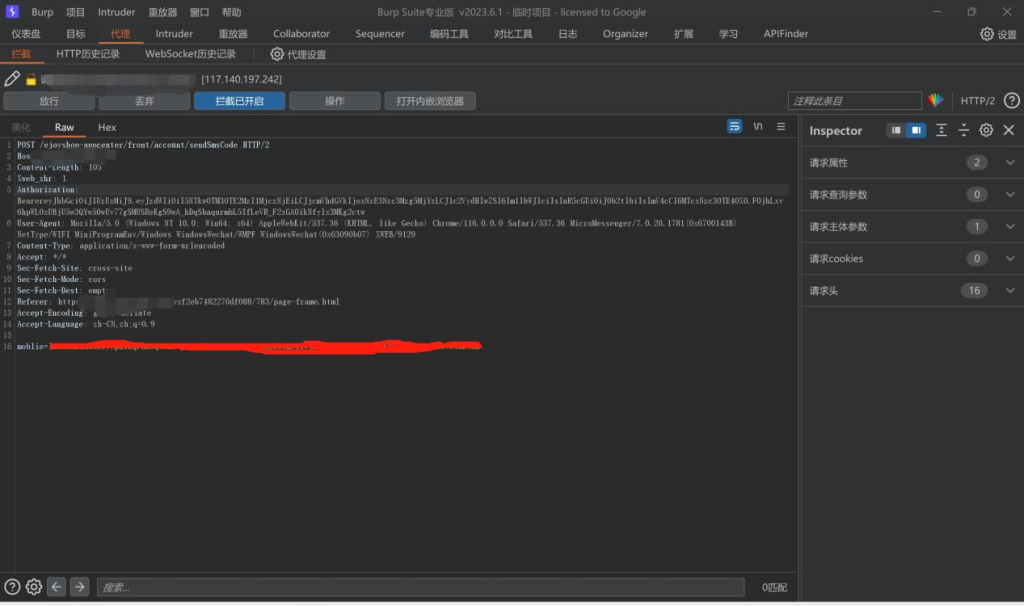Open the 编码工具 tab

[x=449, y=34]
